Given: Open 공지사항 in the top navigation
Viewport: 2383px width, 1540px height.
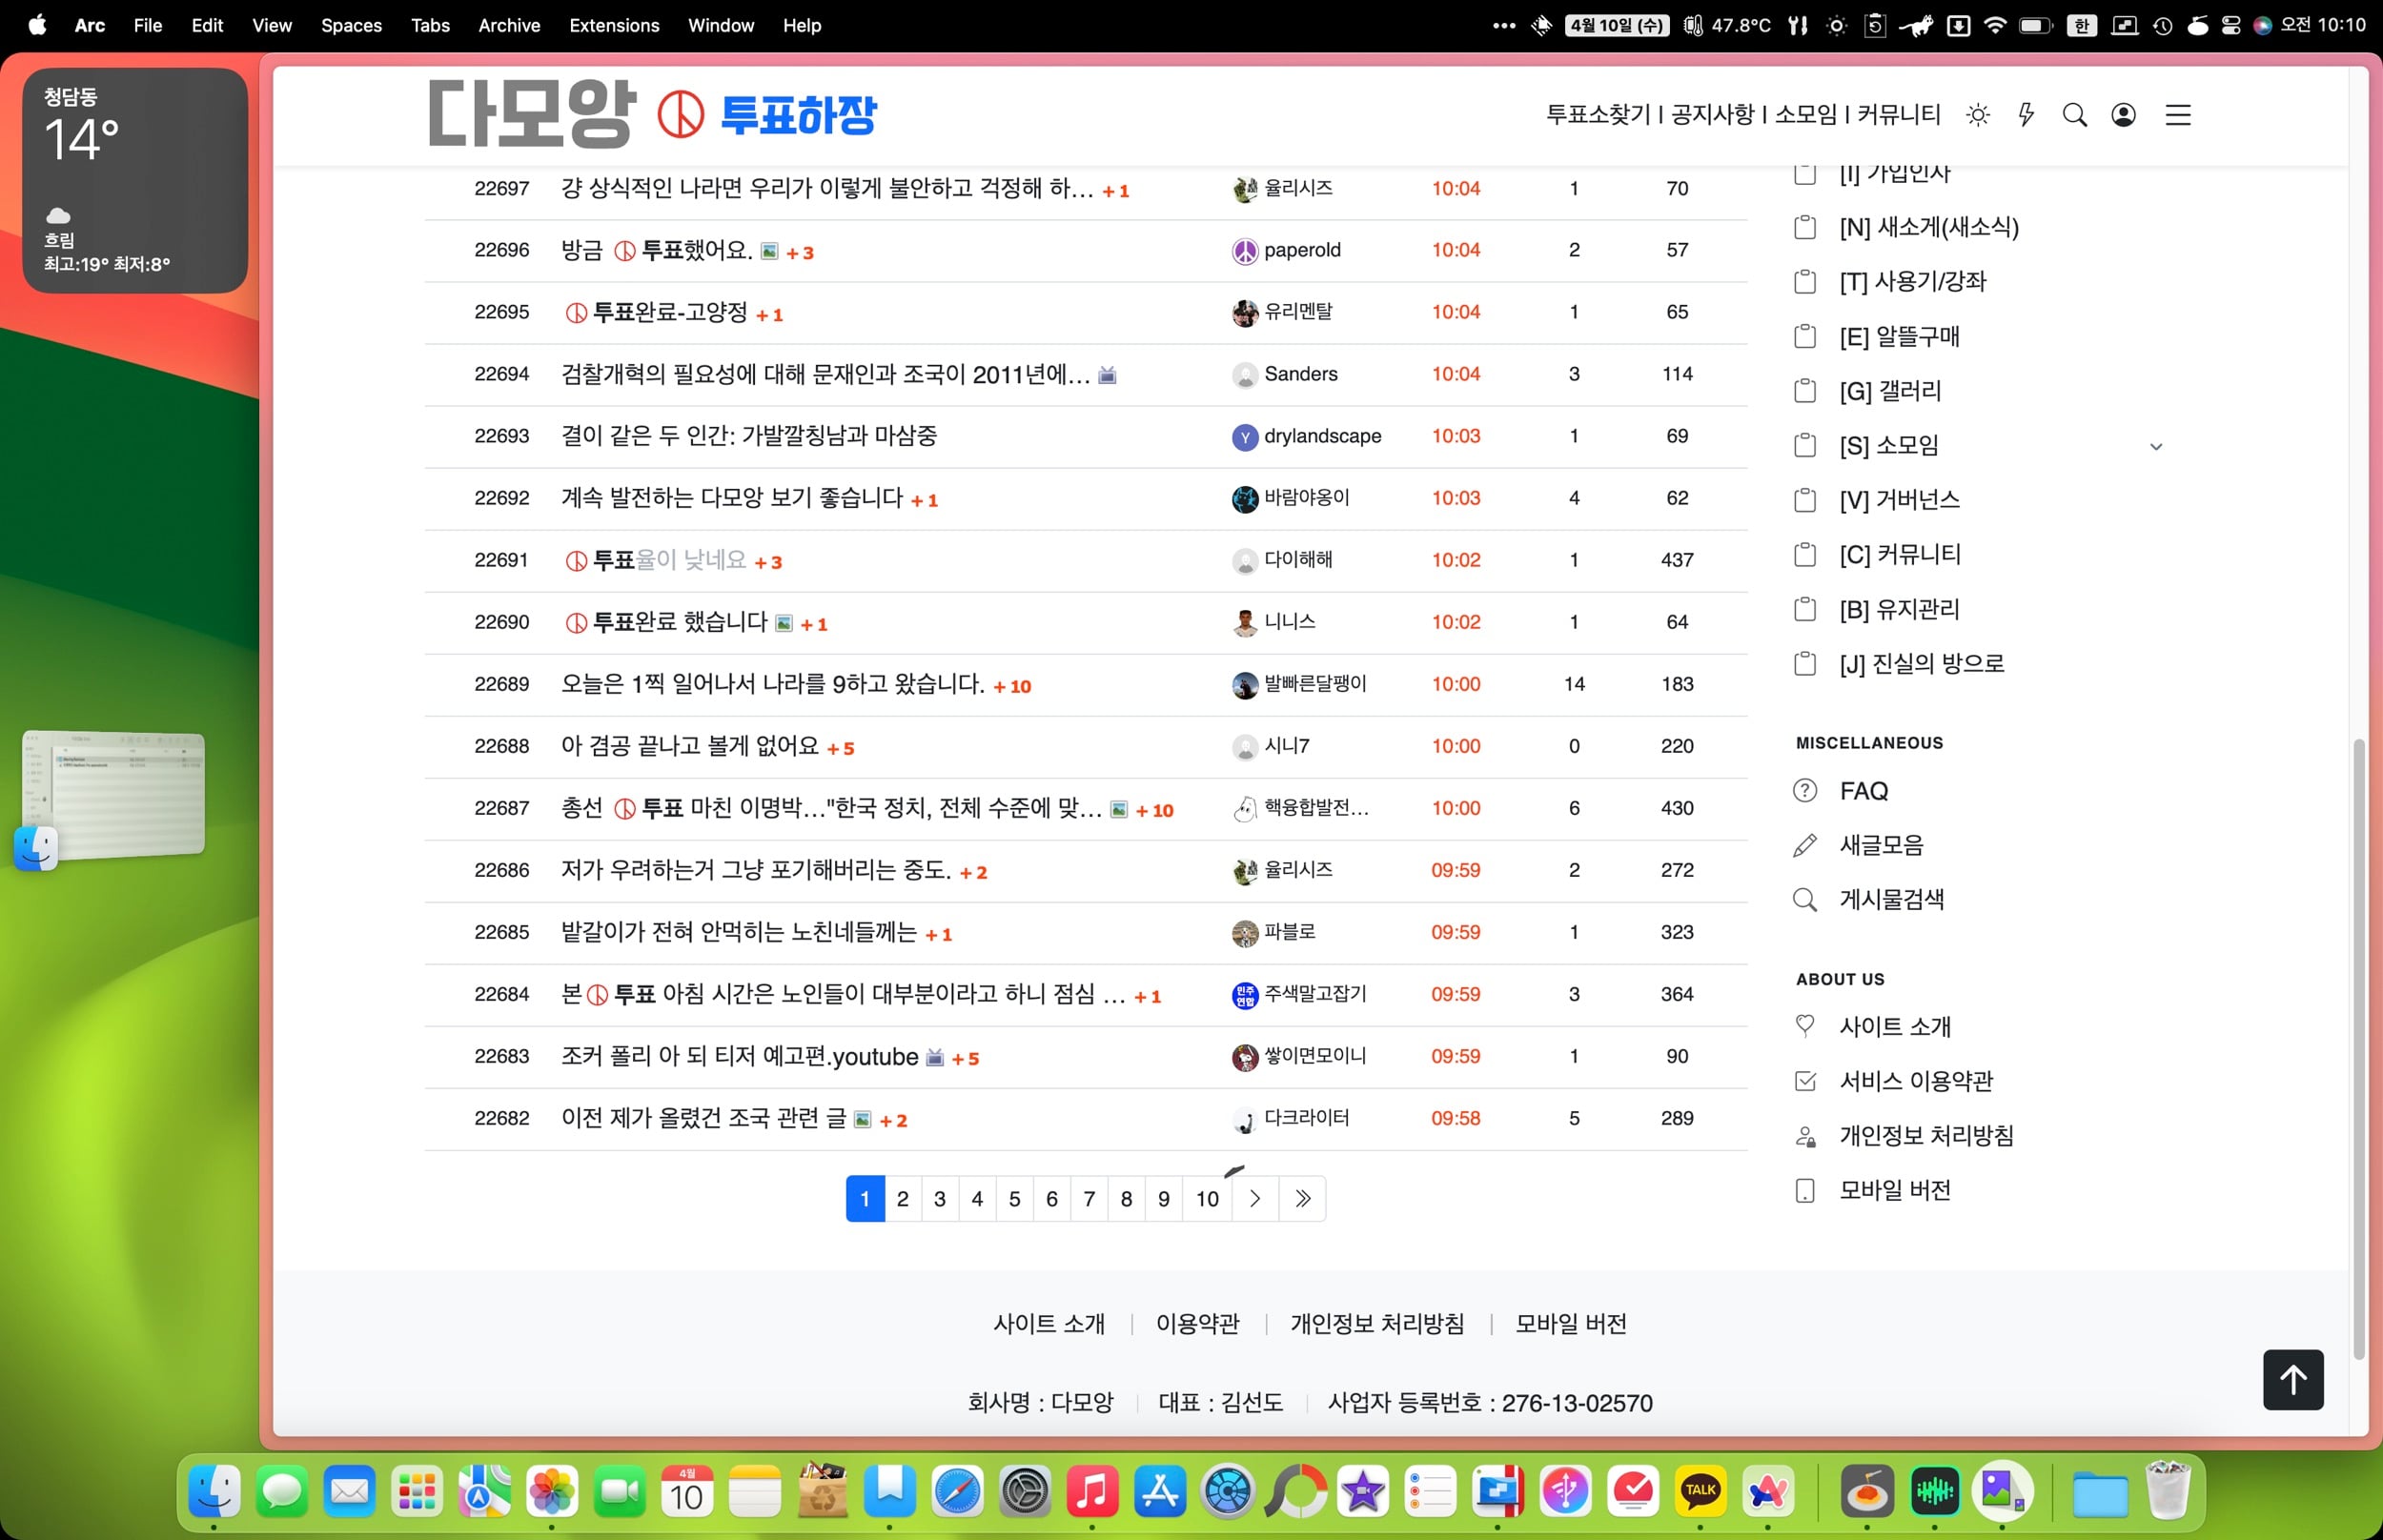Looking at the screenshot, I should (x=1712, y=114).
